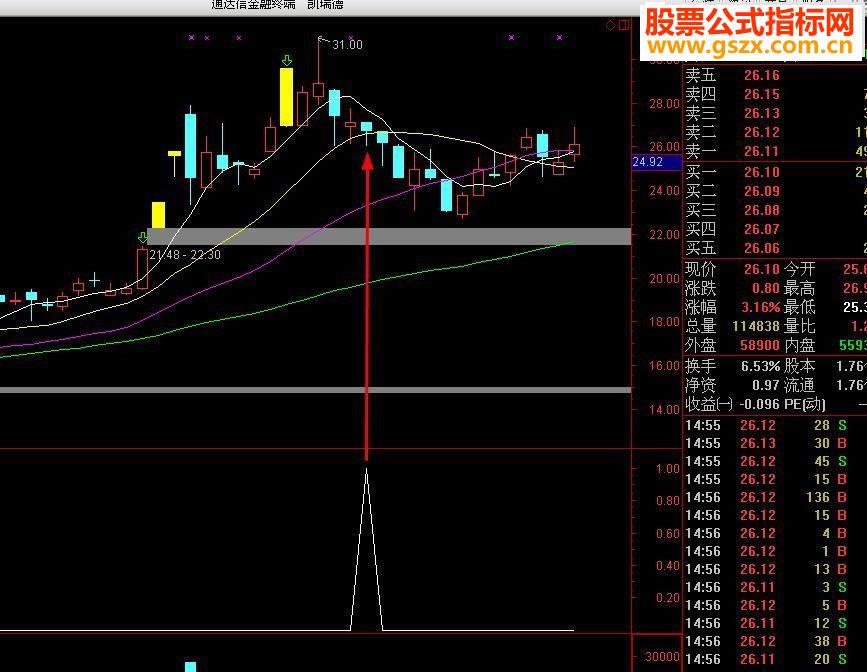
Task: Select the 涨幅 value 3.16%
Action: pos(760,307)
